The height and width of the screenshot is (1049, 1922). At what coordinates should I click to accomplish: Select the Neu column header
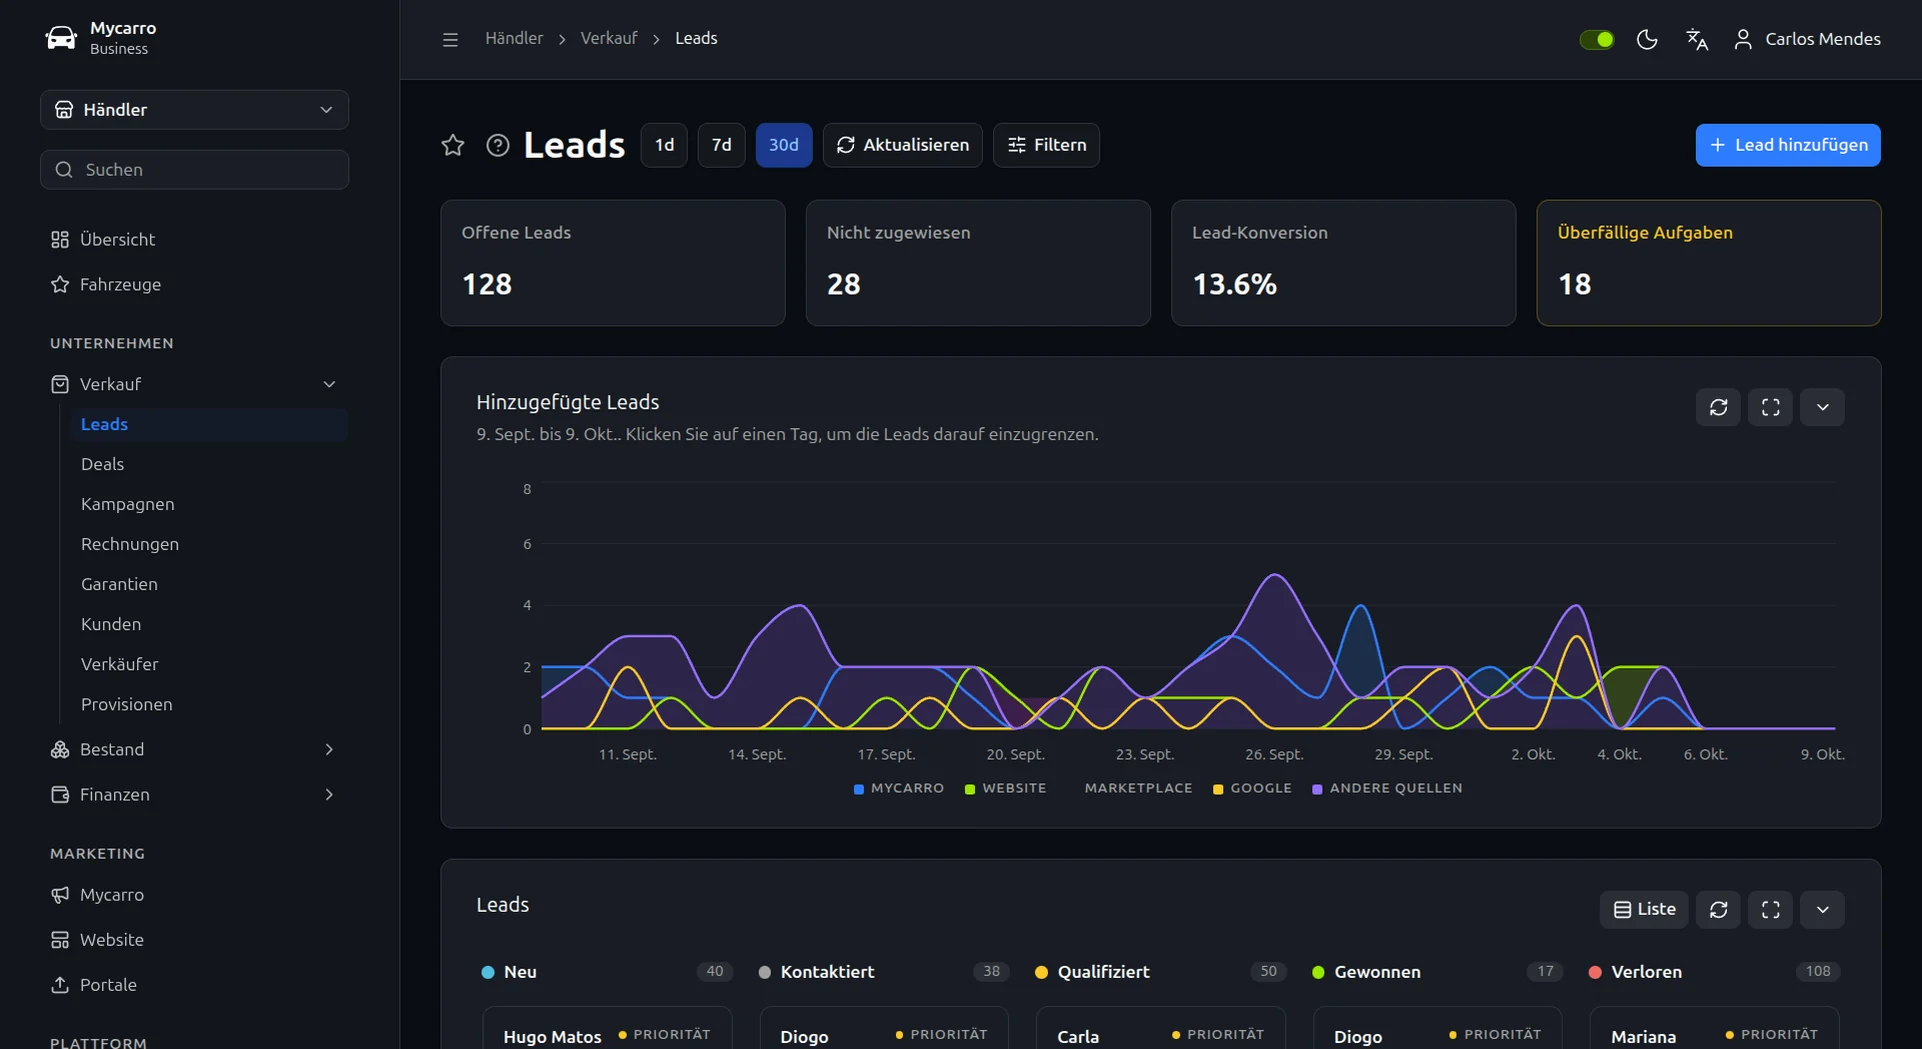tap(607, 972)
